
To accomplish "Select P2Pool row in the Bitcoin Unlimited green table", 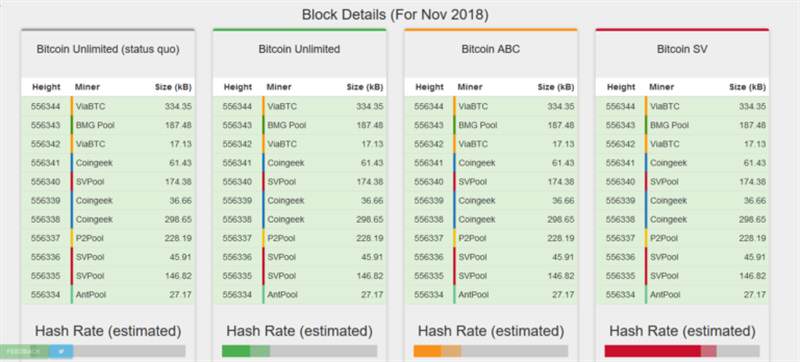I will (299, 238).
